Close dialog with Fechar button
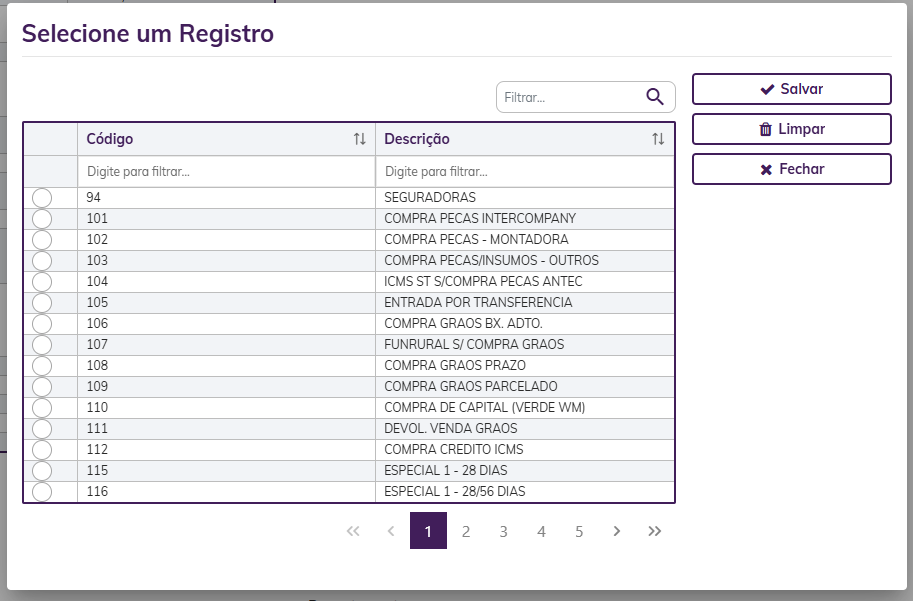The image size is (913, 601). (791, 169)
